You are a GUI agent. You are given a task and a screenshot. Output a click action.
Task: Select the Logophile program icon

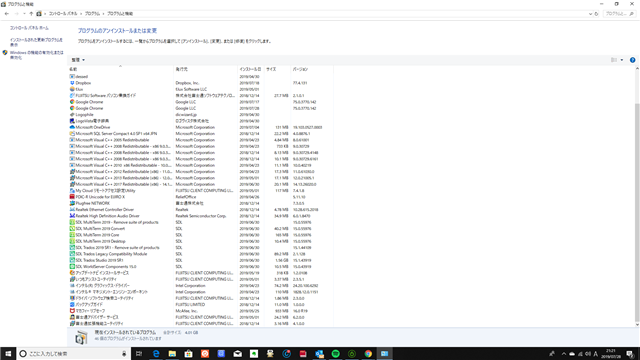[x=72, y=115]
